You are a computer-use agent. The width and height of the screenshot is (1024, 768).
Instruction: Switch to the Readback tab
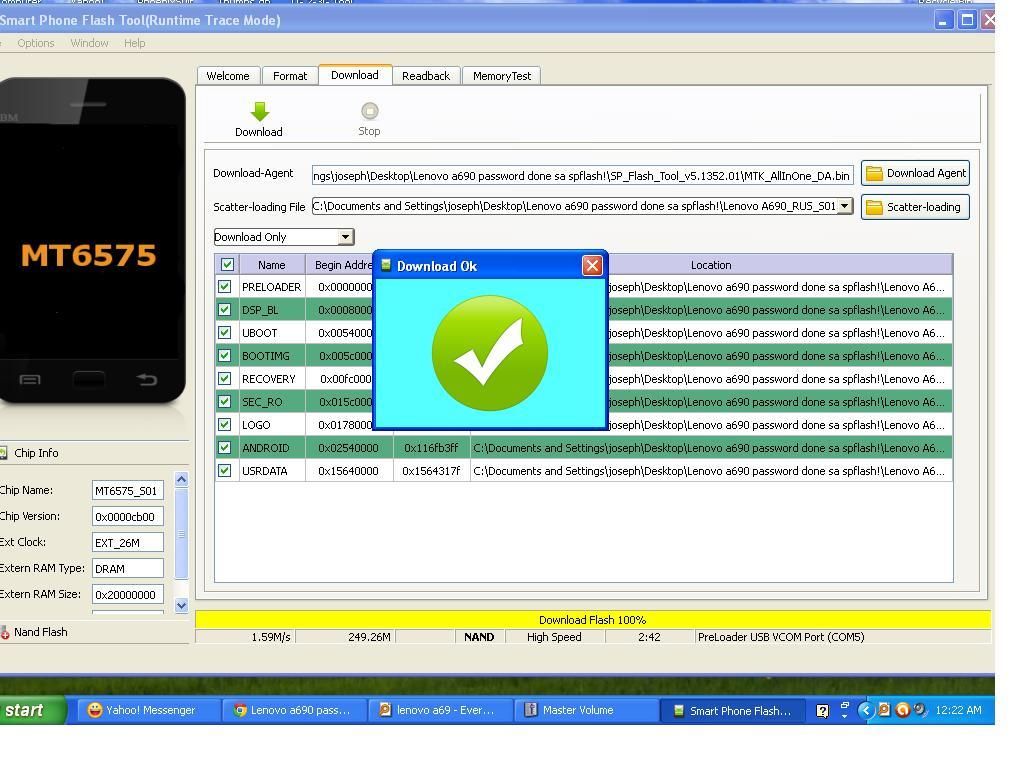(x=426, y=76)
